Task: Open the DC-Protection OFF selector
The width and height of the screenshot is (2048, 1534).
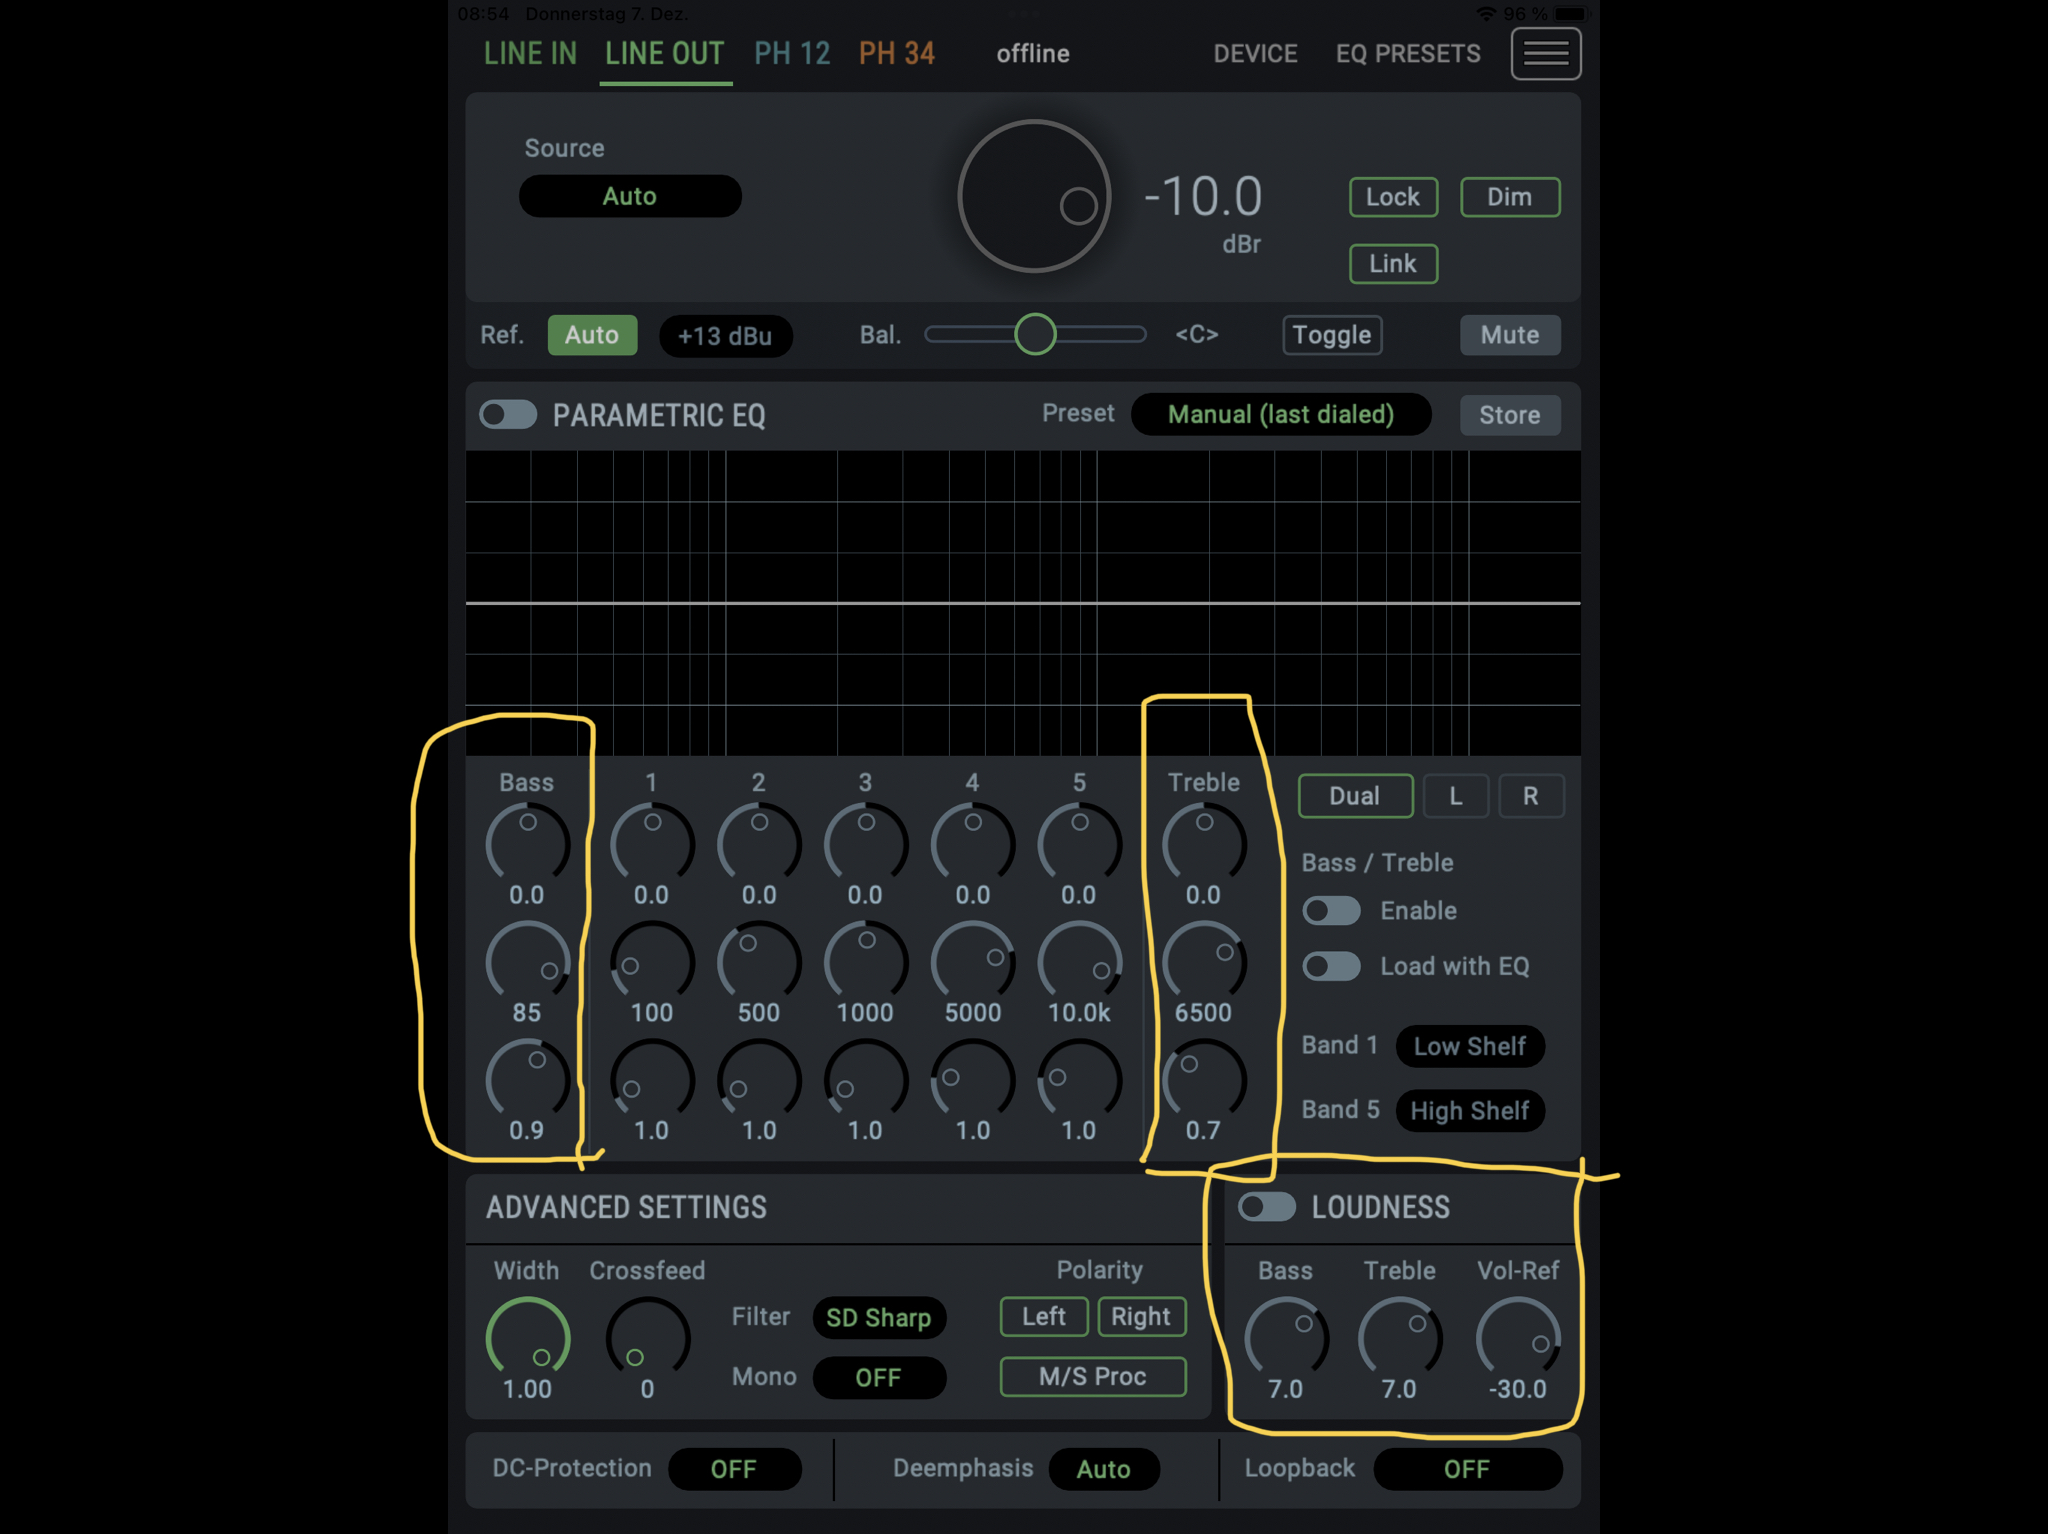Action: (x=734, y=1469)
